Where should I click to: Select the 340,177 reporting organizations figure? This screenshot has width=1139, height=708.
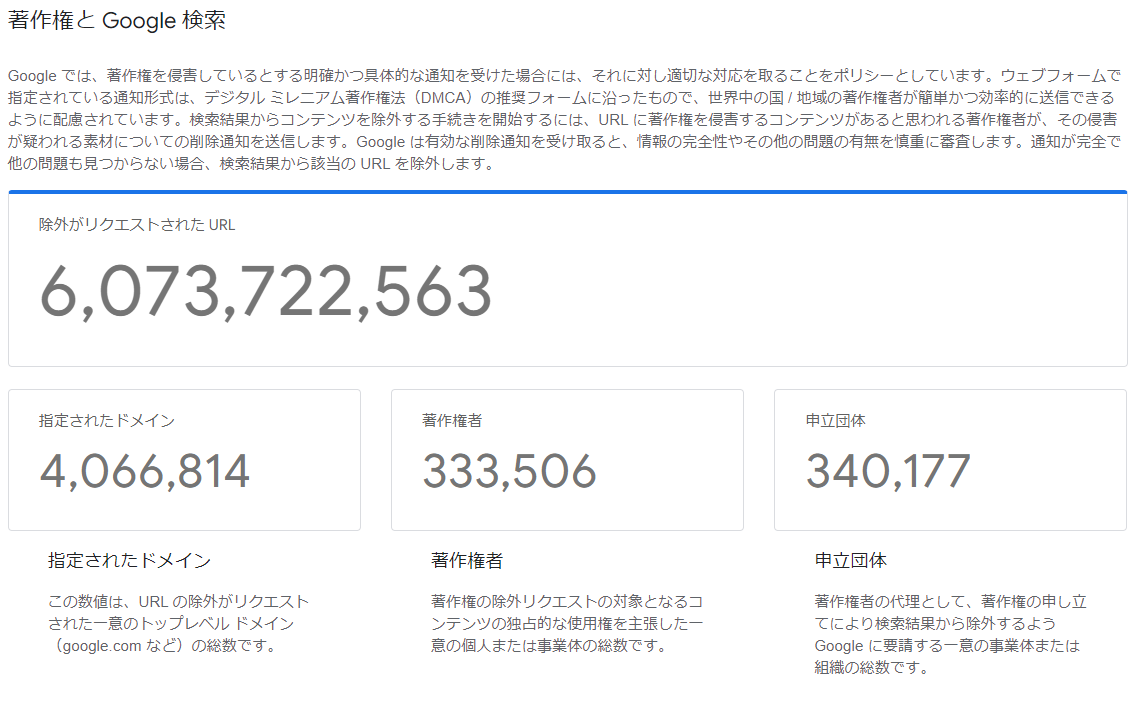(888, 471)
